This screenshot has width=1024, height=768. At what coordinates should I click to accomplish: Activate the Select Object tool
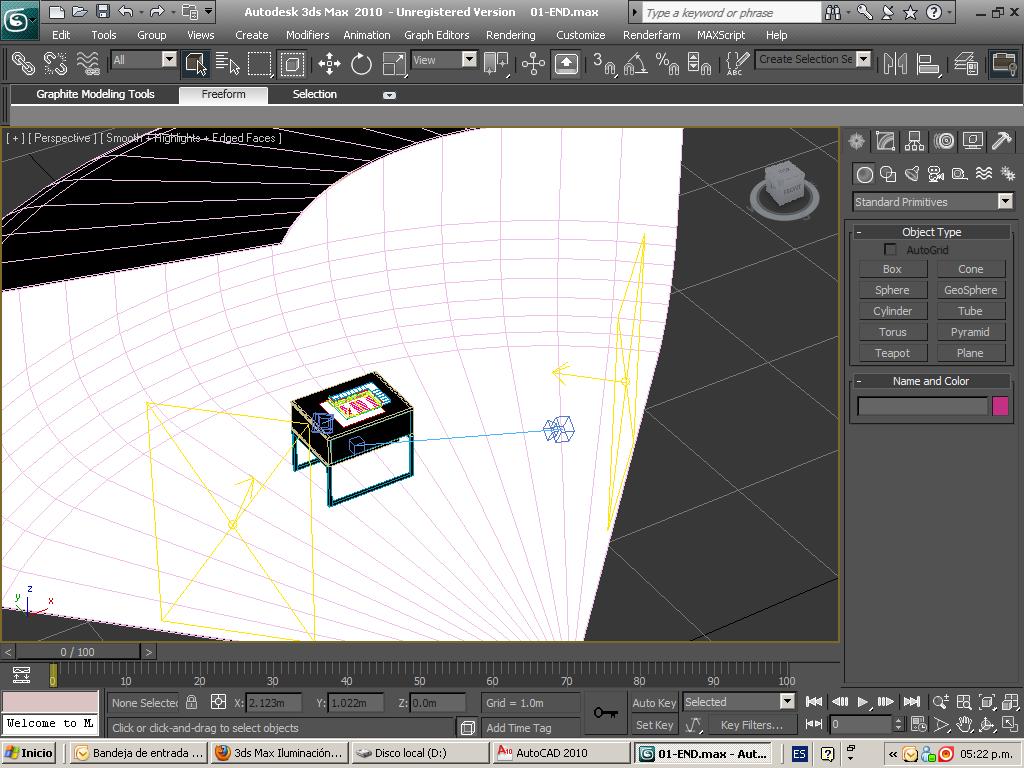[196, 63]
